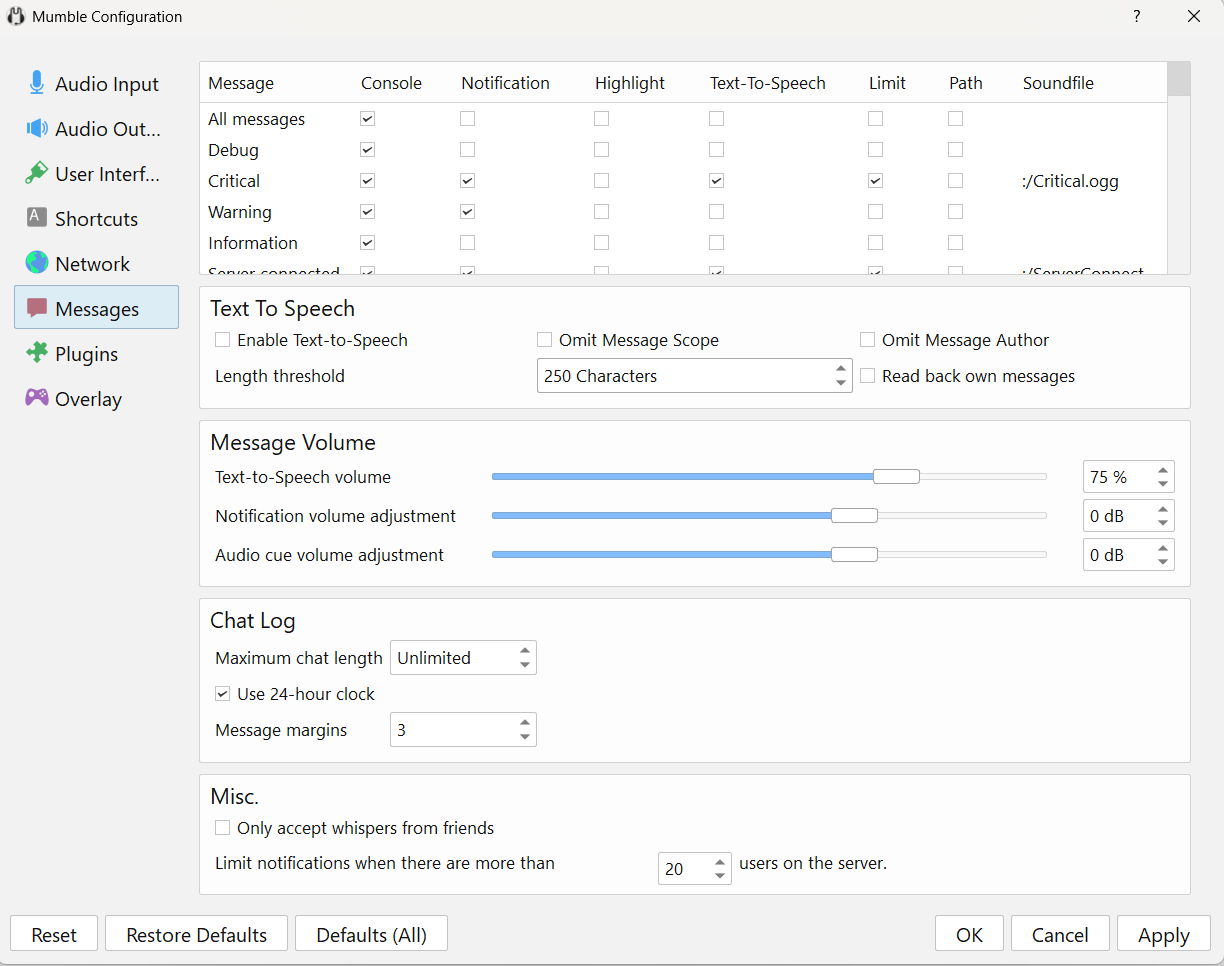Enable Text-to-Speech checkbox

[223, 340]
